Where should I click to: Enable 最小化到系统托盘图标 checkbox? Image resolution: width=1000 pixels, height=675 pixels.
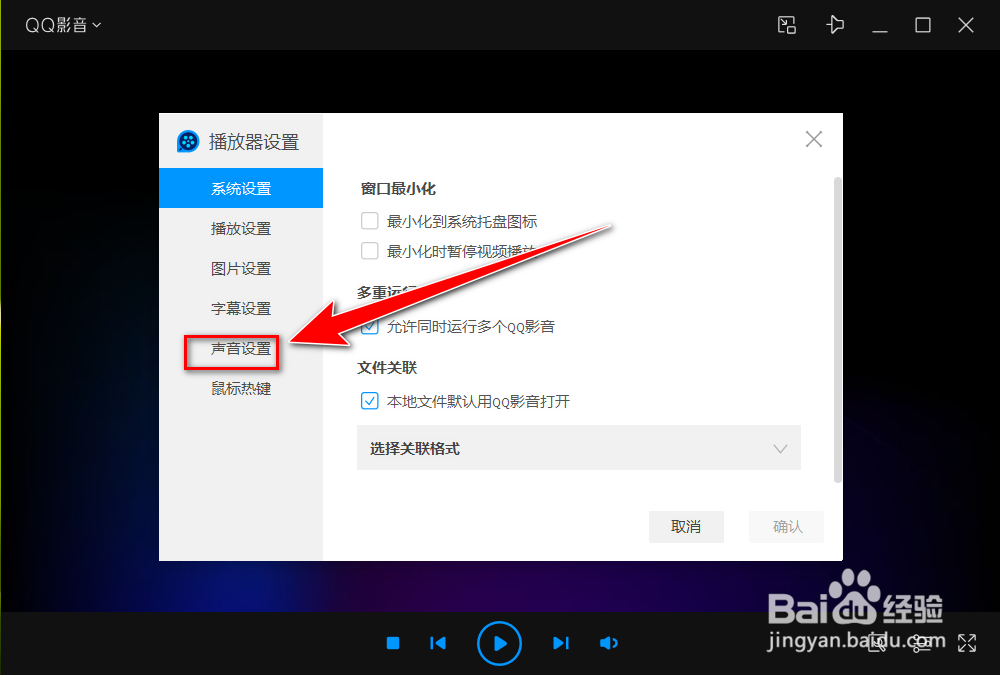(x=370, y=221)
